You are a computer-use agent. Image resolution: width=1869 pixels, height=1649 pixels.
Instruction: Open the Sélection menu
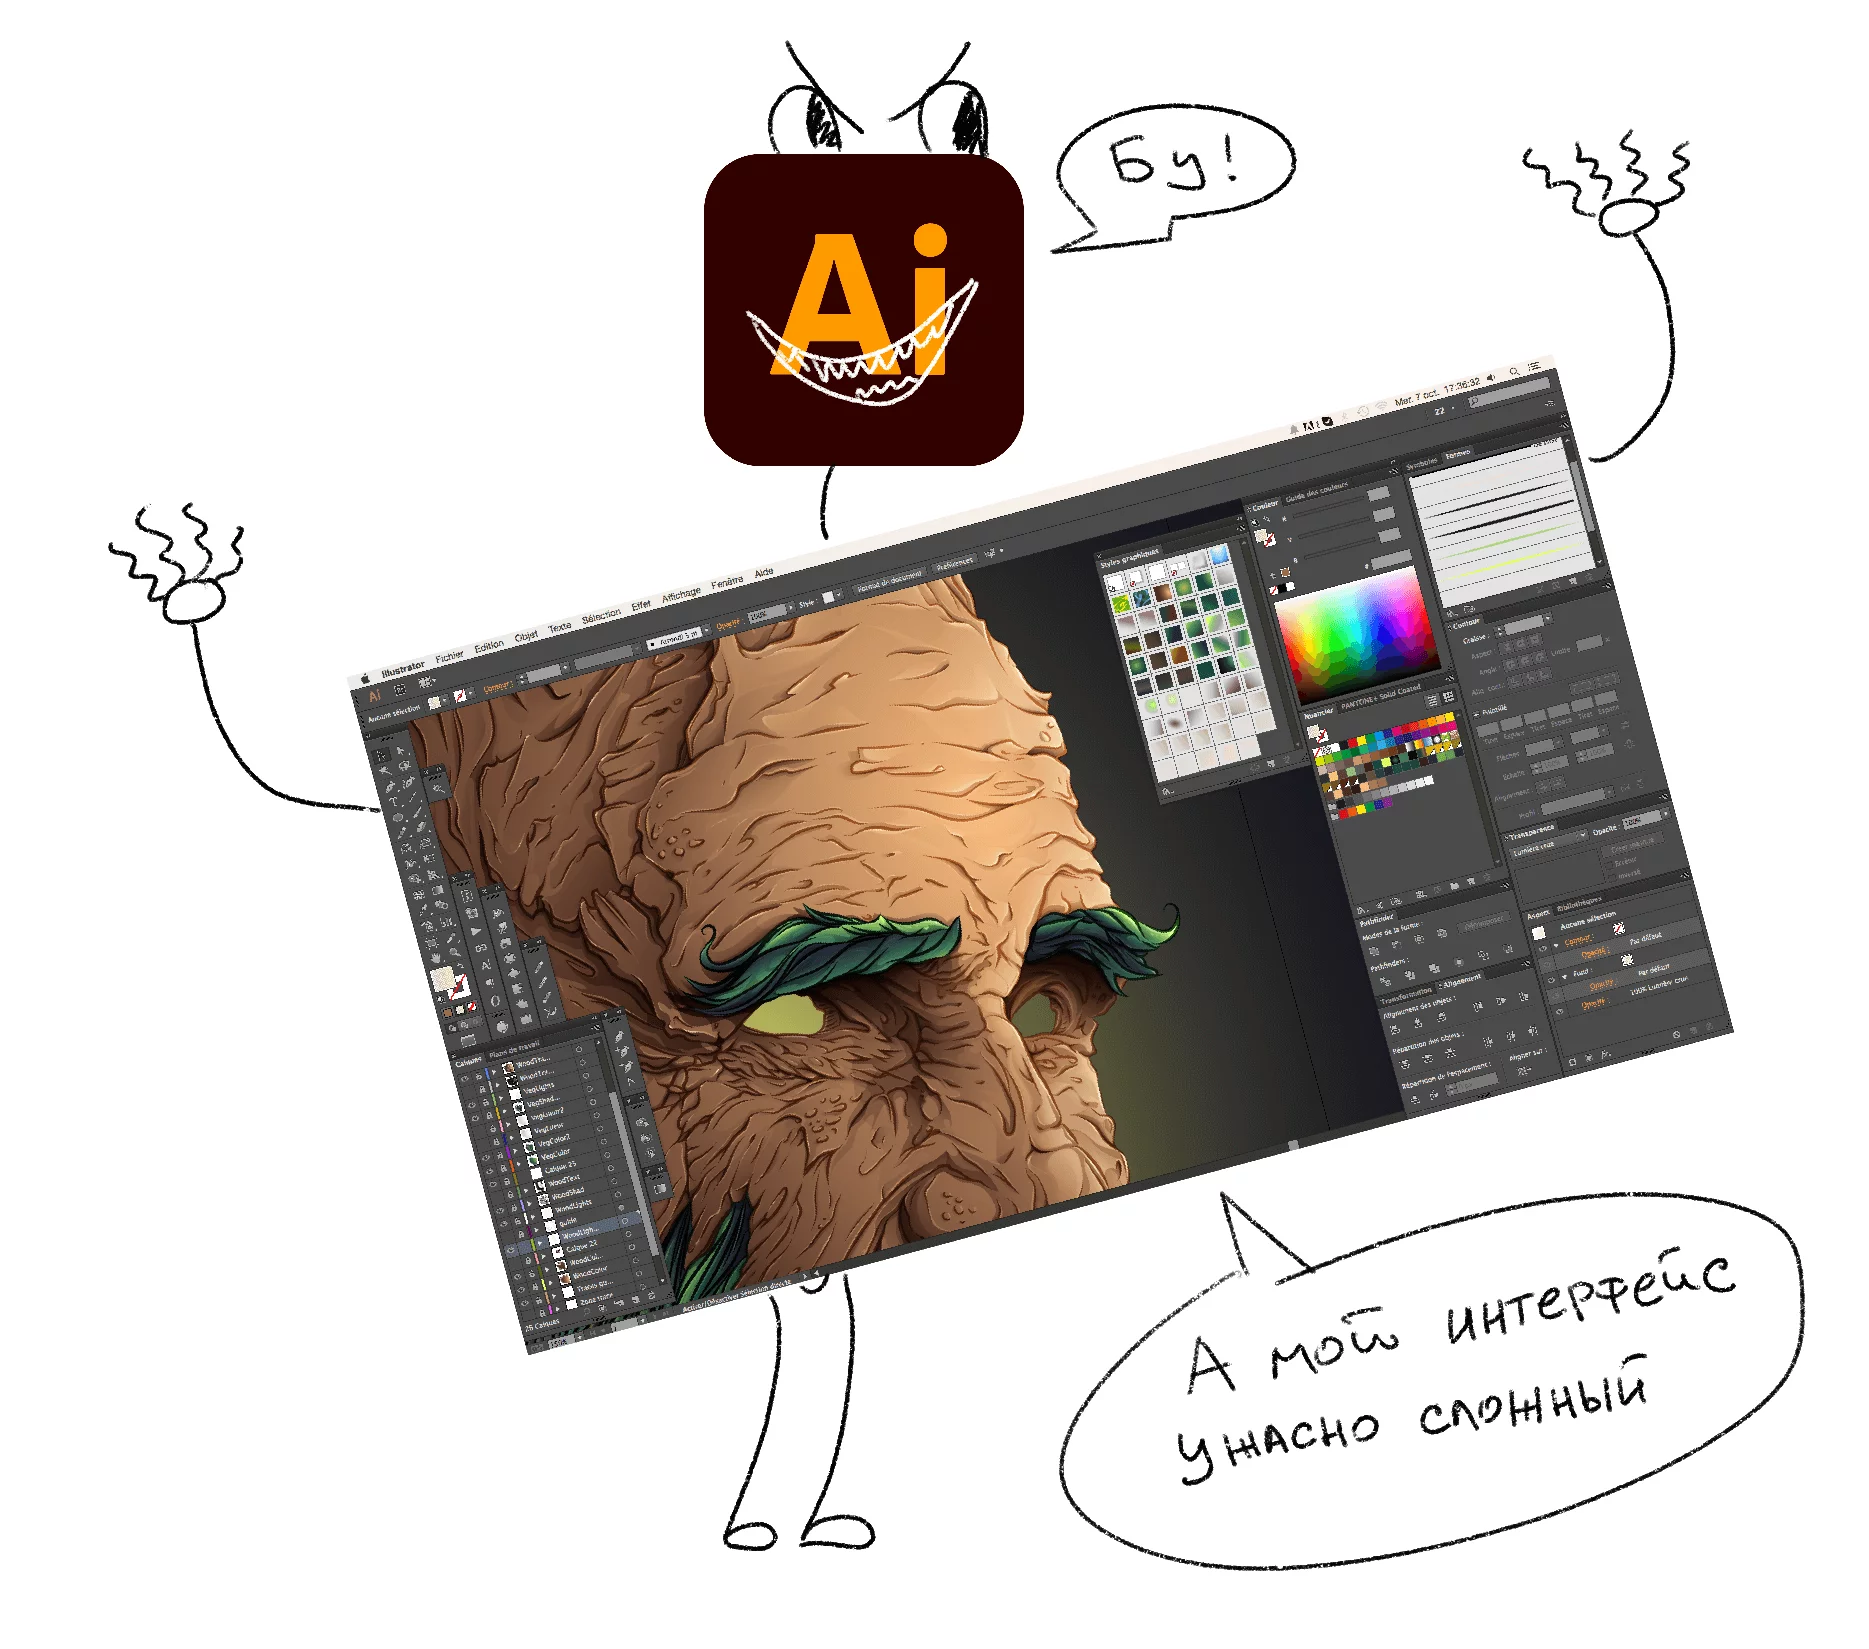pos(601,615)
